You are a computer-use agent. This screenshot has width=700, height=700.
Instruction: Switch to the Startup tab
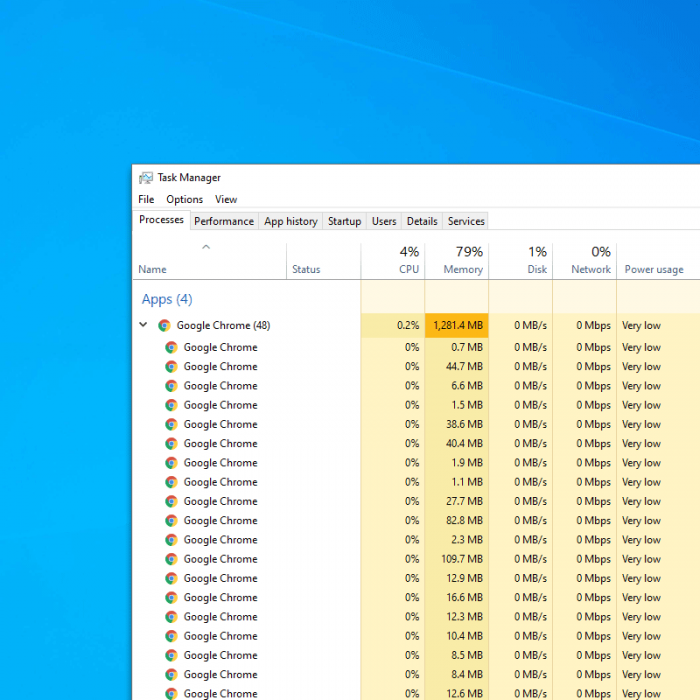coord(344,221)
